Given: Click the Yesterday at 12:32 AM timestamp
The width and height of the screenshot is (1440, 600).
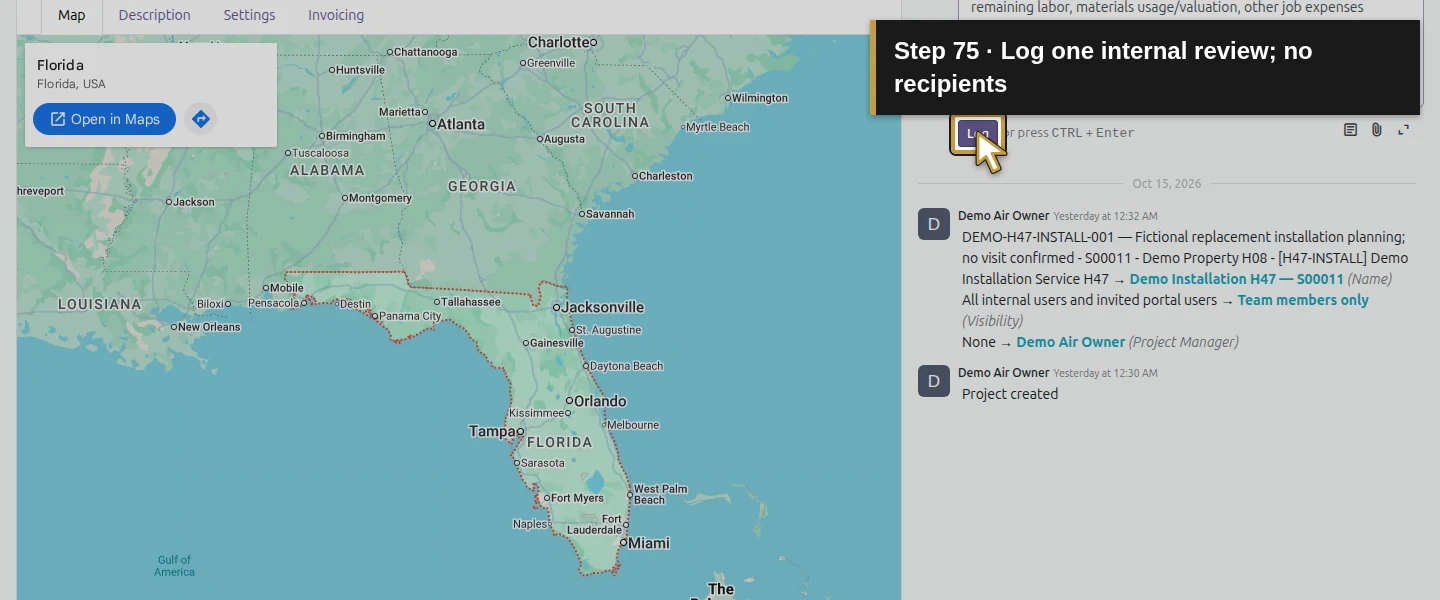Looking at the screenshot, I should point(1105,216).
